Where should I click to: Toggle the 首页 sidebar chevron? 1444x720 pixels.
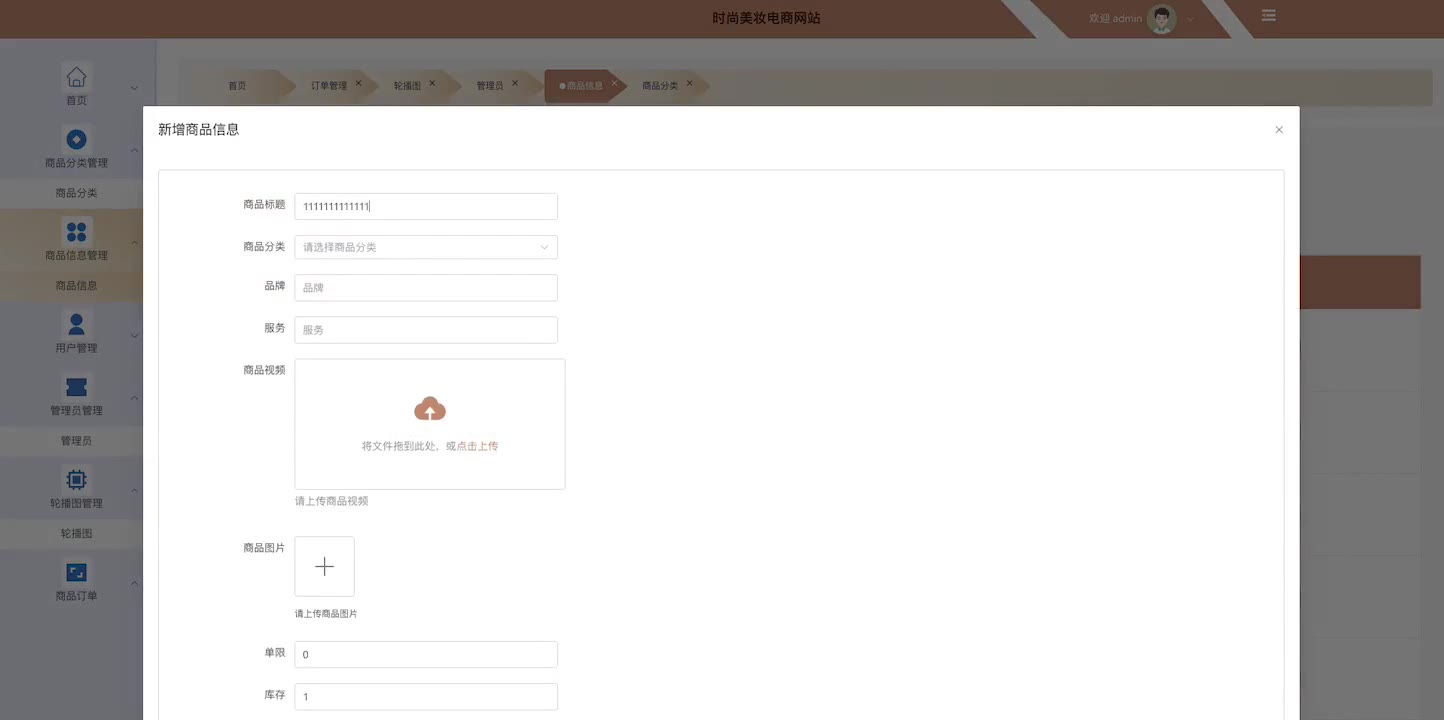[134, 88]
